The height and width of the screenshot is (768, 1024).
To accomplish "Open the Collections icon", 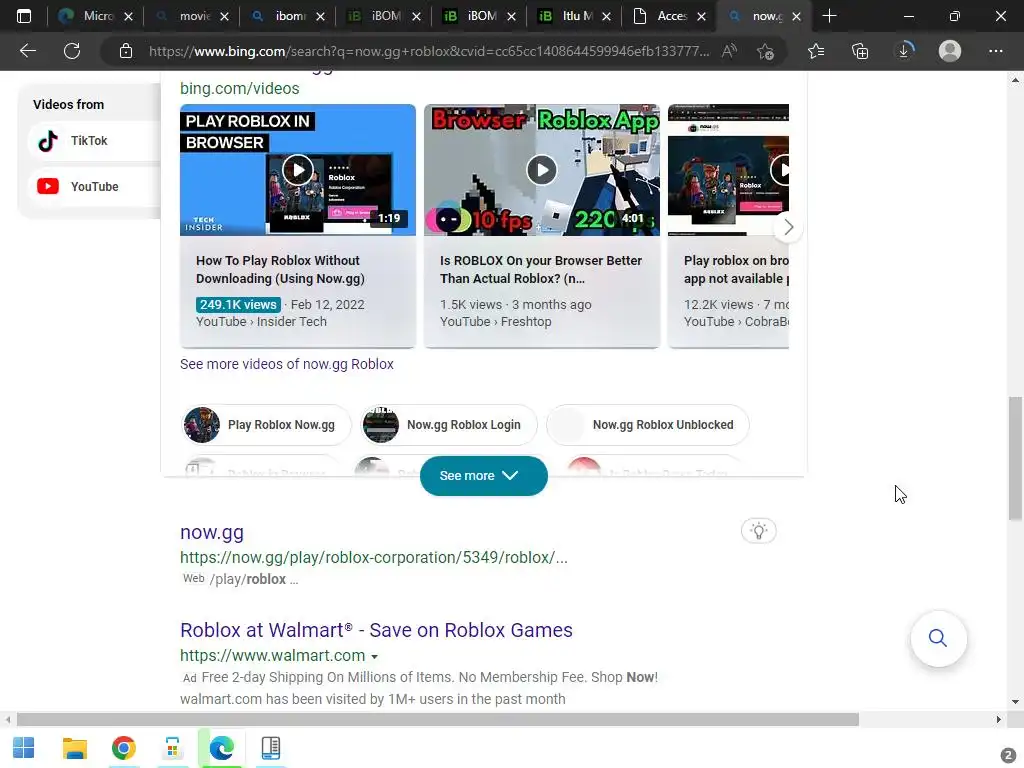I will [x=860, y=51].
